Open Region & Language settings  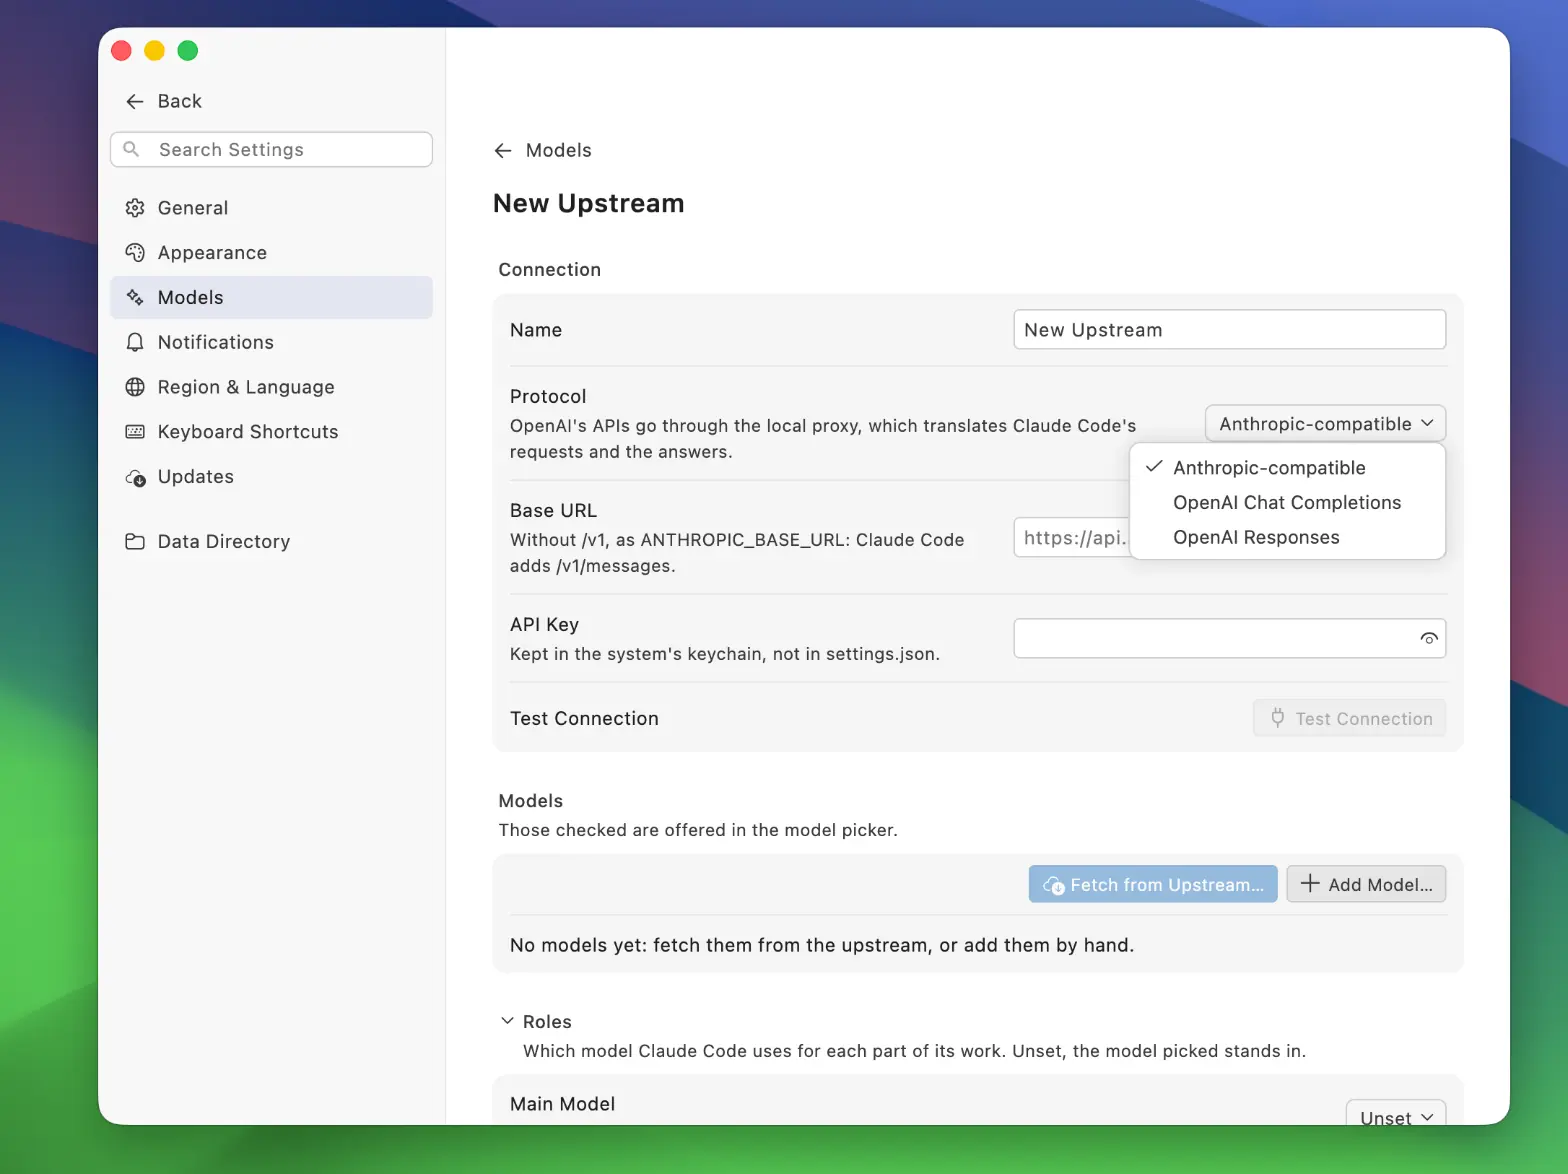coord(271,387)
